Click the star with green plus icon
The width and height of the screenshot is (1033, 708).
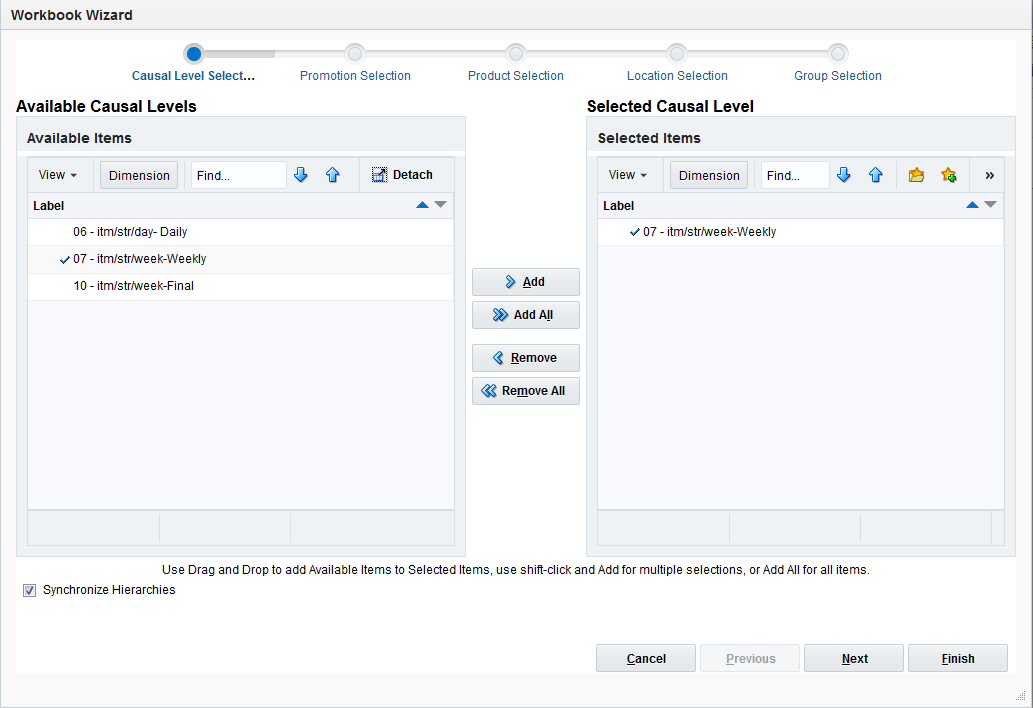click(949, 175)
